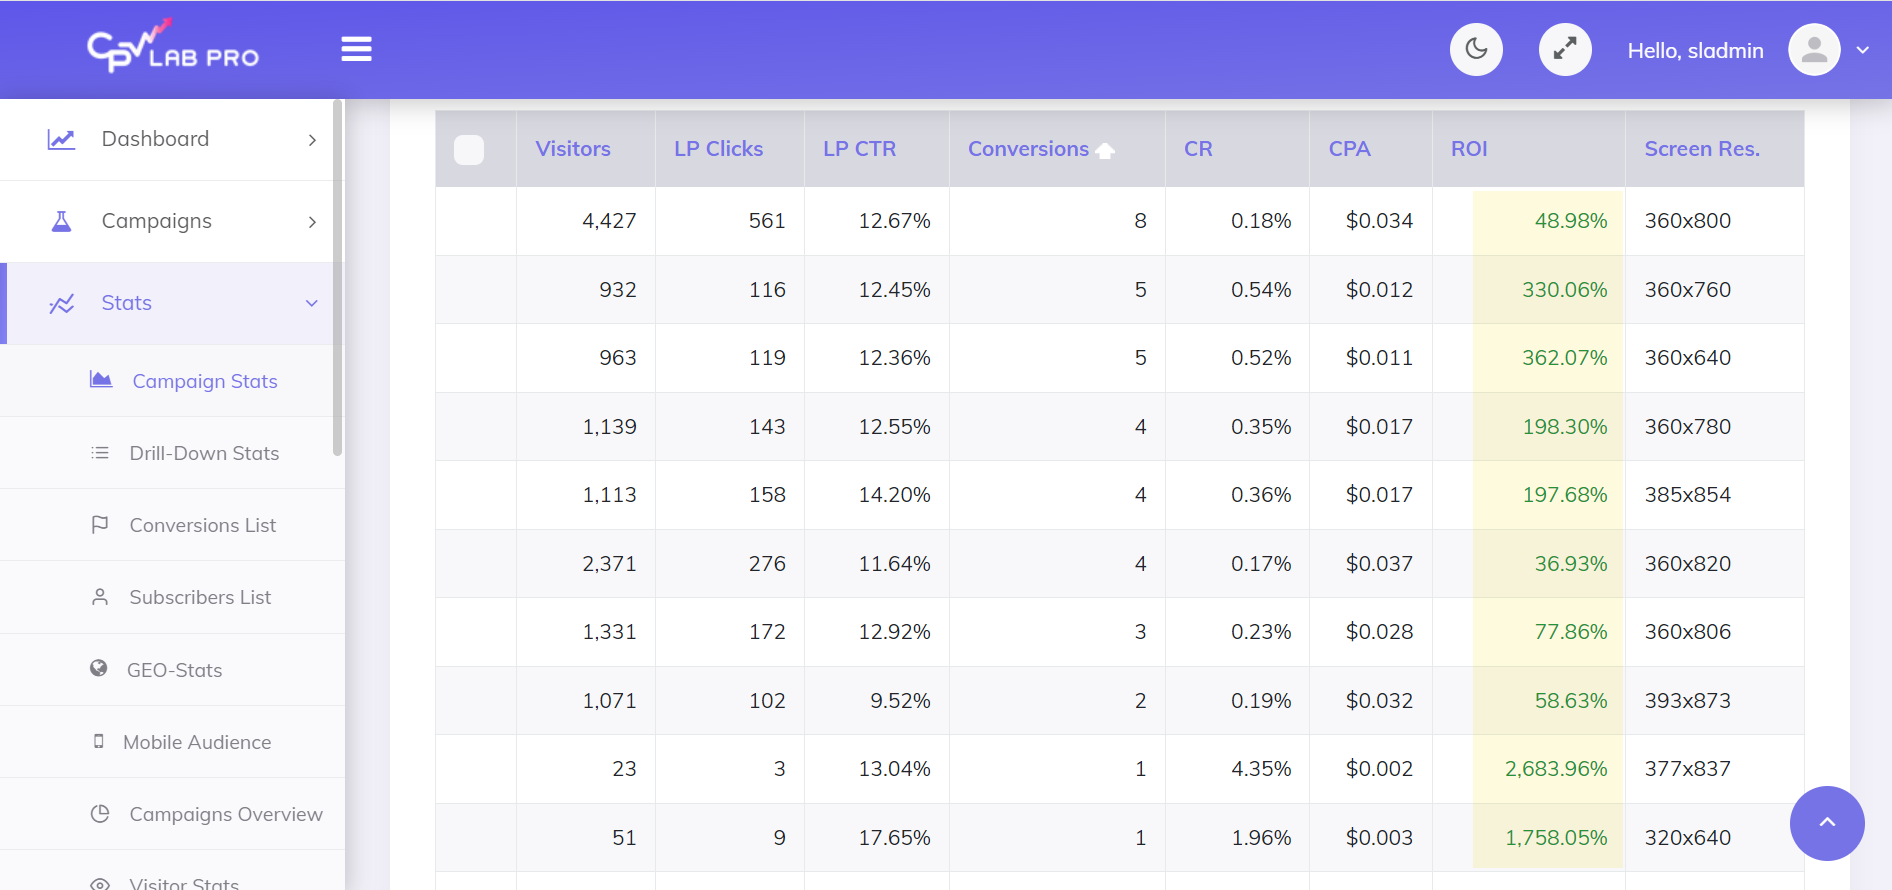The image size is (1892, 890).
Task: Click the Drill-Down Stats list icon
Action: pos(100,453)
